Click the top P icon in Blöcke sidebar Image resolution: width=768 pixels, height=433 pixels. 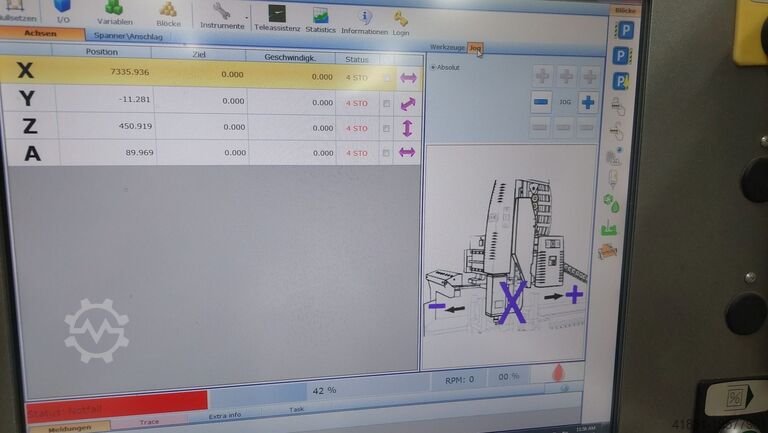(623, 31)
